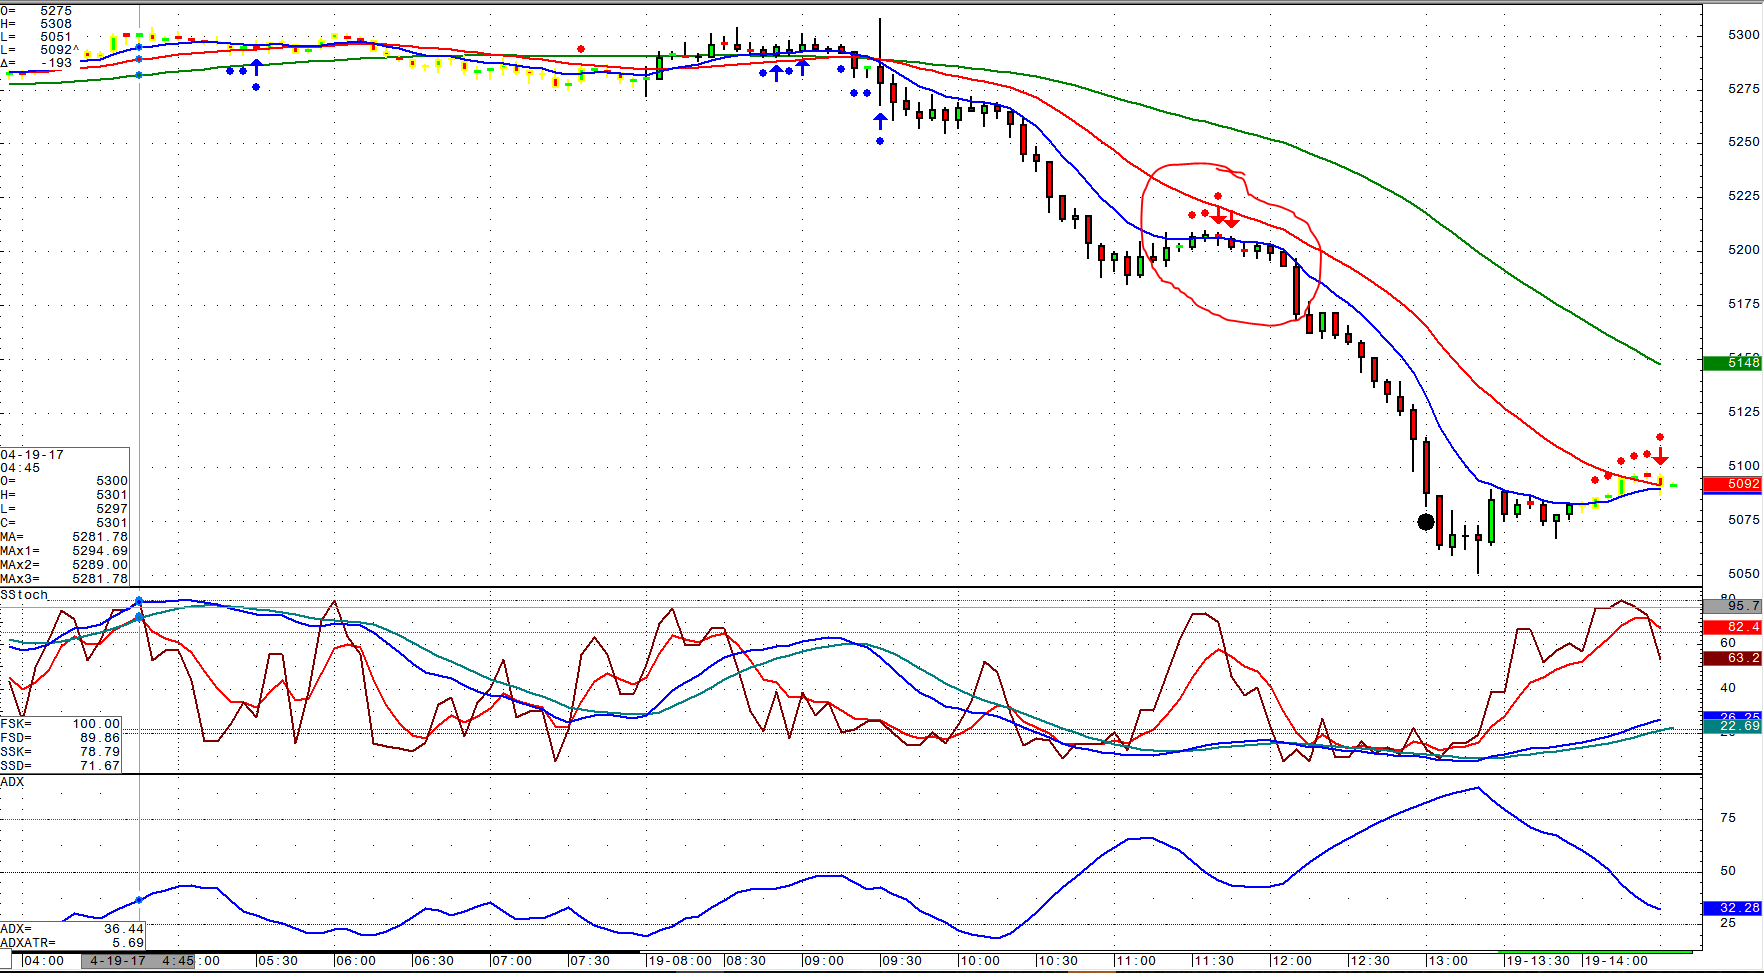Click the top-left H= 5308 session high
This screenshot has height=973, width=1764.
click(x=36, y=24)
